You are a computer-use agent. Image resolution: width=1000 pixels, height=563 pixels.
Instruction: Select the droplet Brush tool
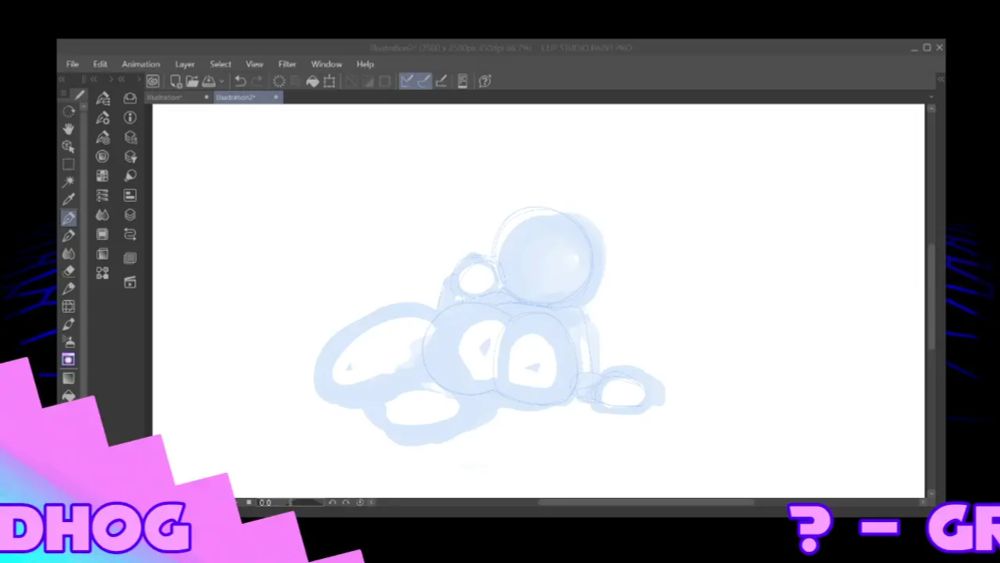click(69, 254)
